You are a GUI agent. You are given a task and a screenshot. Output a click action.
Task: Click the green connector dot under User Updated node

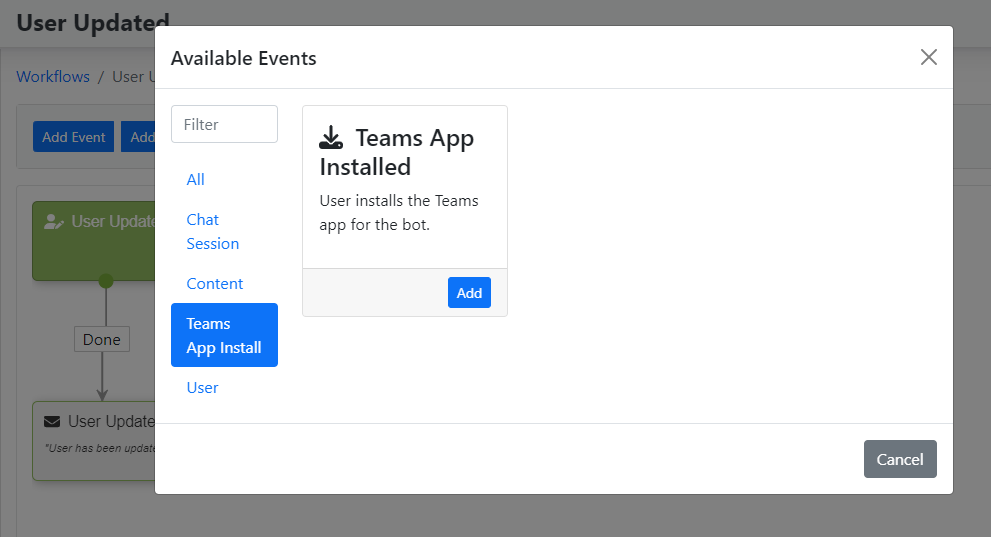click(106, 281)
